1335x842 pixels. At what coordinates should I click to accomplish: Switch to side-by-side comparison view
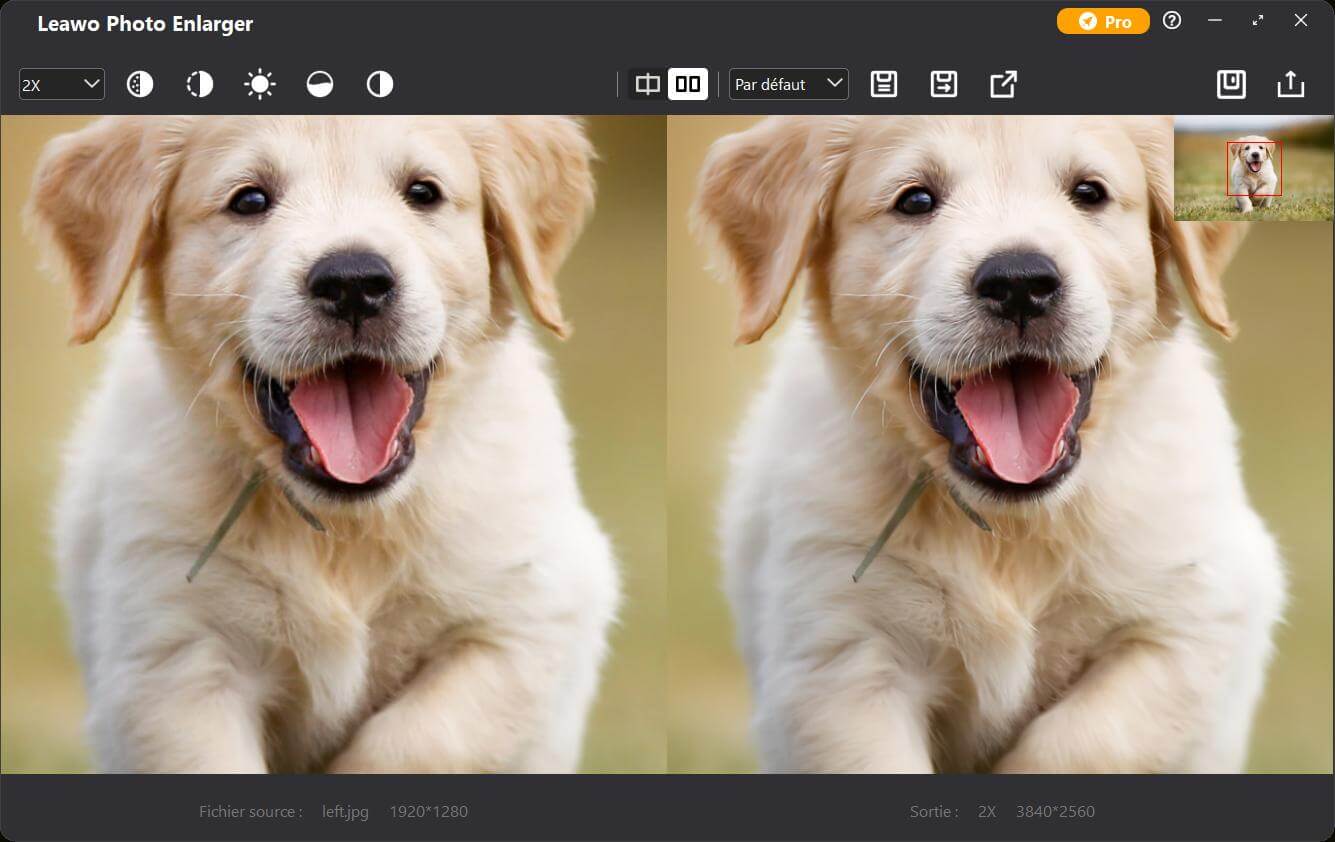[x=688, y=85]
